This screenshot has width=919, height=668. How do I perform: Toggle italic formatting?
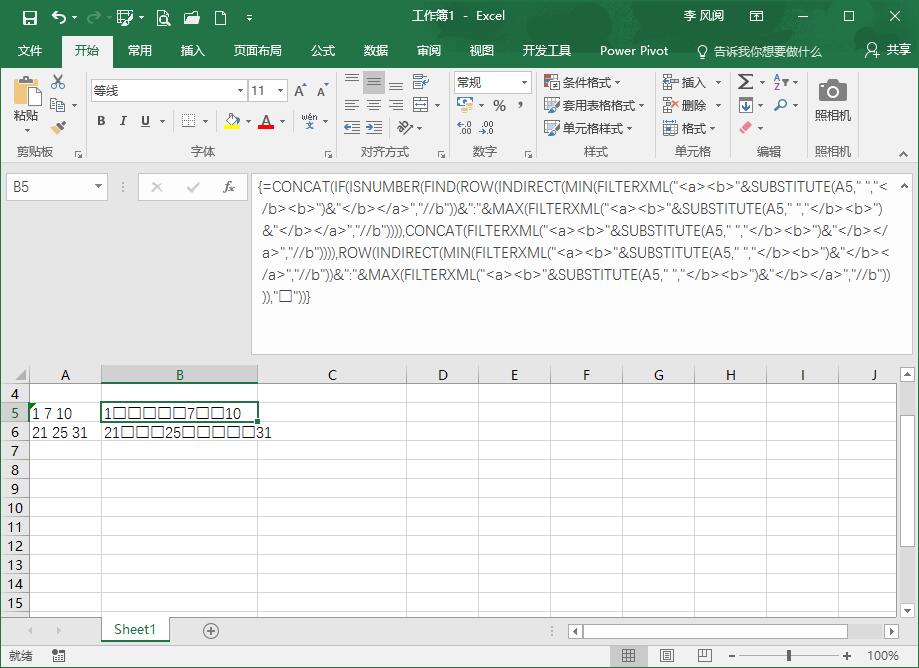pyautogui.click(x=123, y=121)
